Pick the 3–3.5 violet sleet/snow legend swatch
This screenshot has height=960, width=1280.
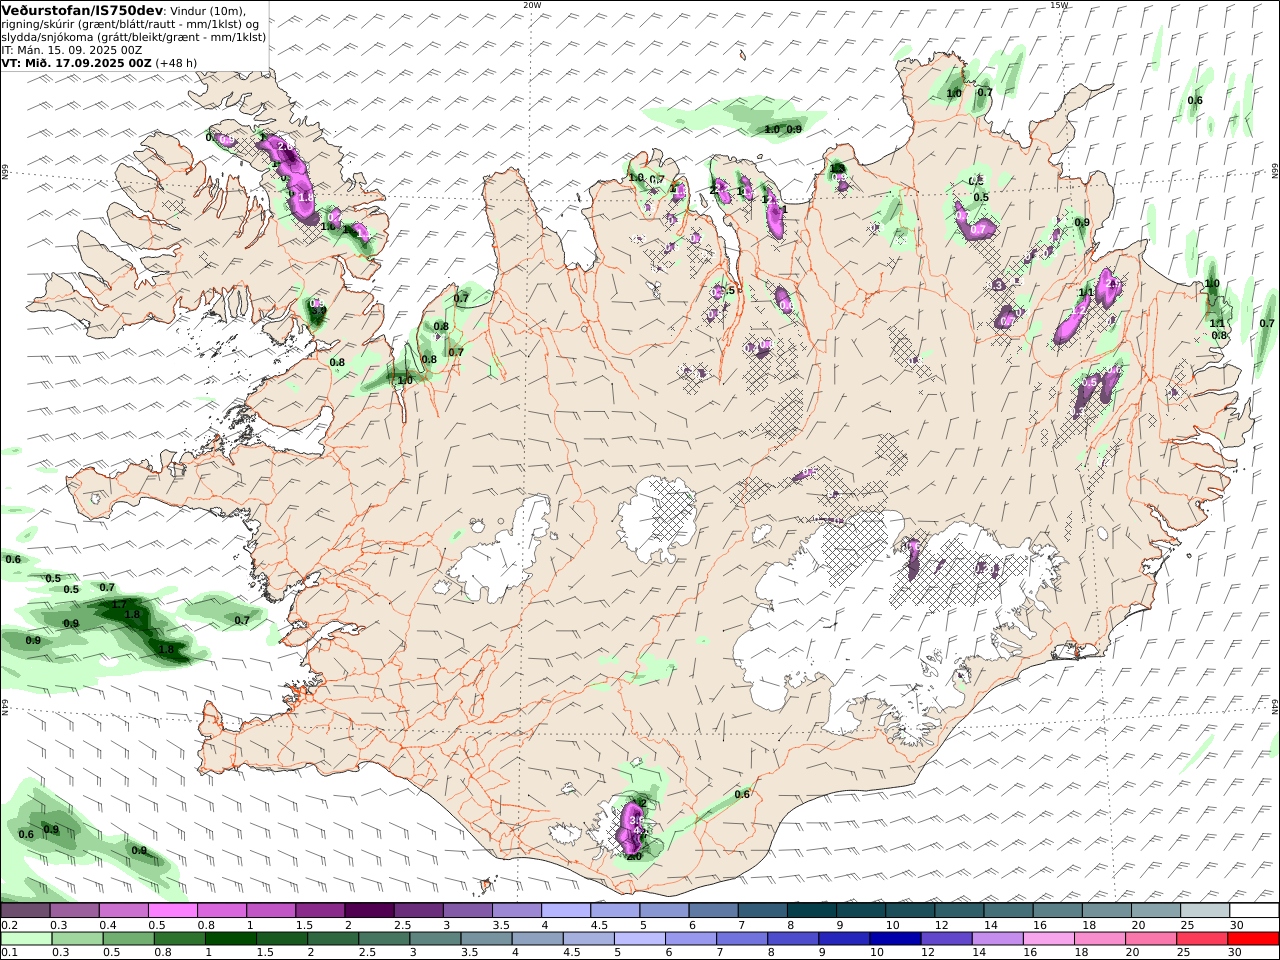pyautogui.click(x=467, y=910)
